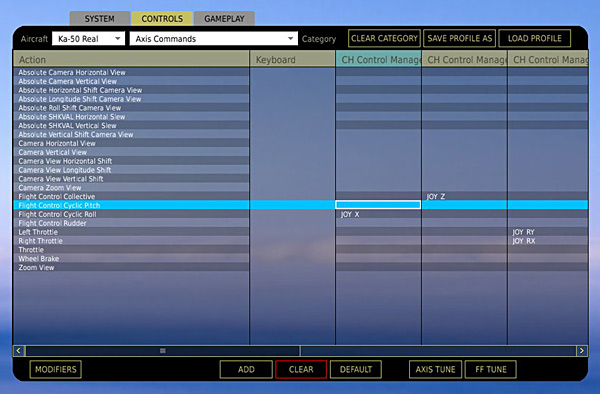The width and height of the screenshot is (600, 394).
Task: Go to the GAMEPLAY tab
Action: (224, 19)
